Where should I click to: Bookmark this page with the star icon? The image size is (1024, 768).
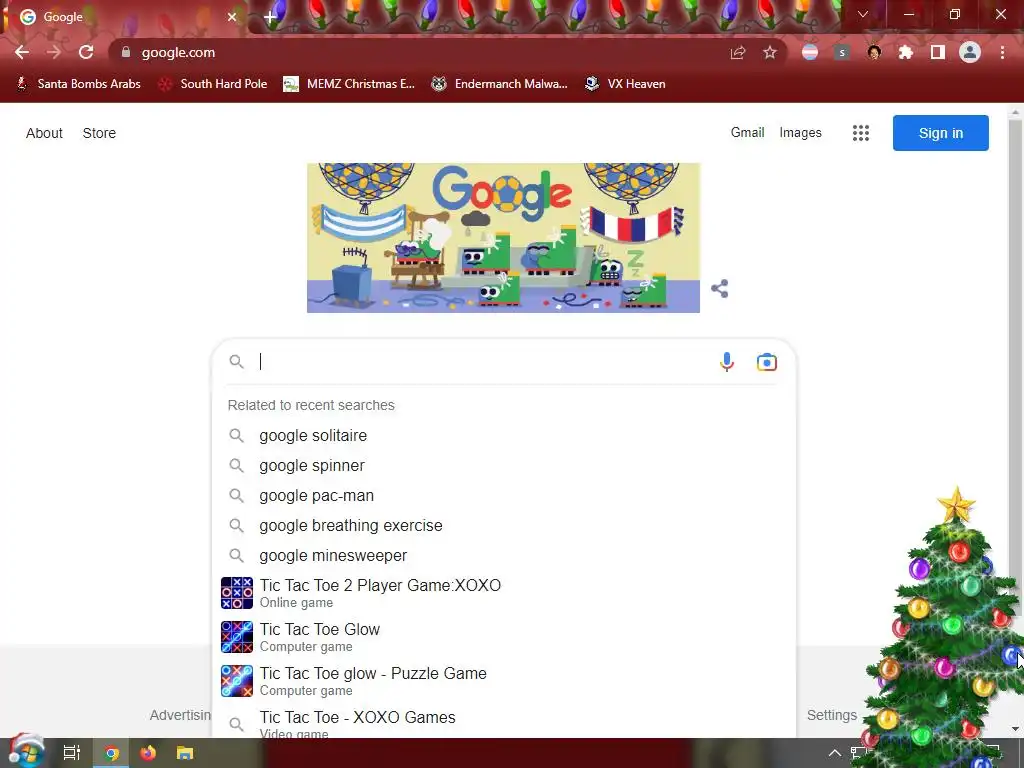coord(770,52)
